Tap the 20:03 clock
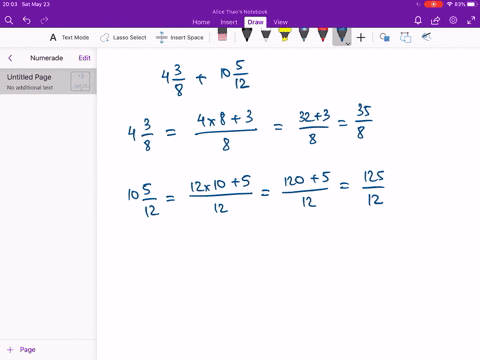480x360 pixels. pyautogui.click(x=10, y=4)
